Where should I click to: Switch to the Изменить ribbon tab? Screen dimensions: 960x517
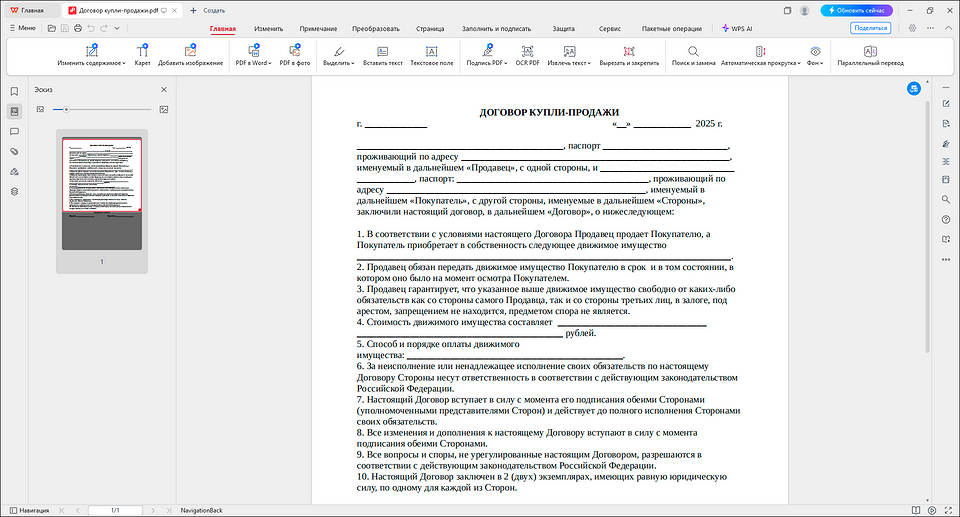(269, 29)
